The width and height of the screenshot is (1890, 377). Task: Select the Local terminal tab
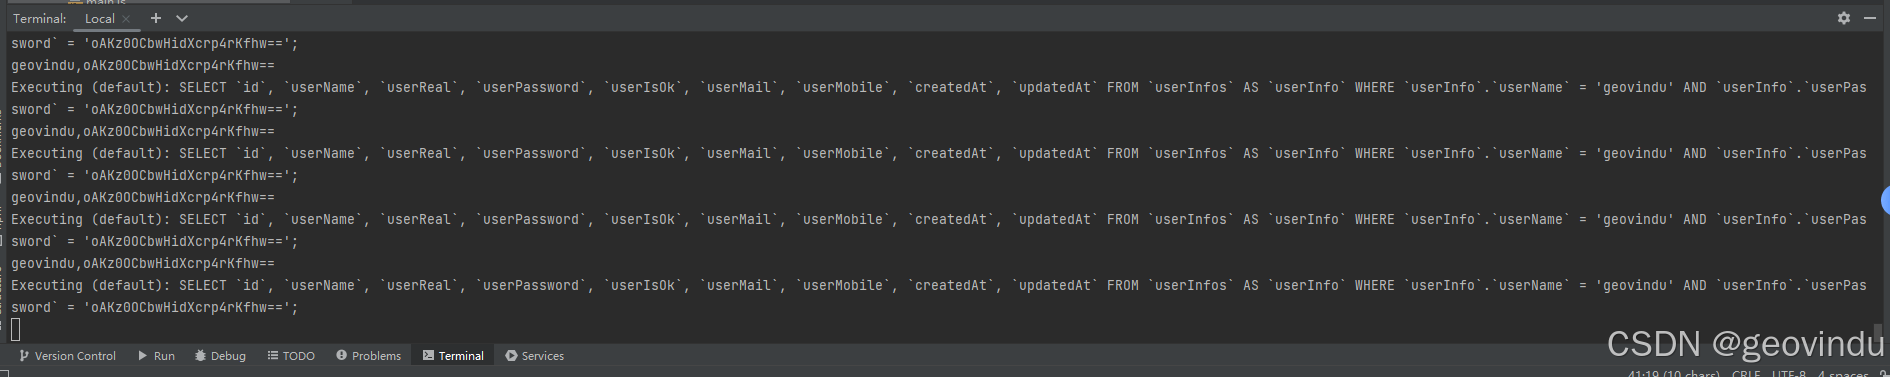99,18
